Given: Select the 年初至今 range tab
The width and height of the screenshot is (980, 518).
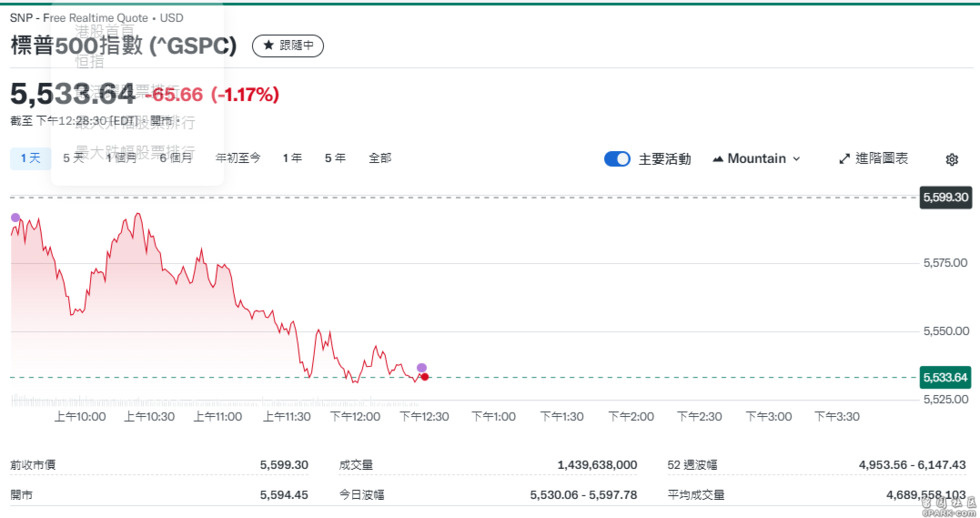Looking at the screenshot, I should 238,158.
